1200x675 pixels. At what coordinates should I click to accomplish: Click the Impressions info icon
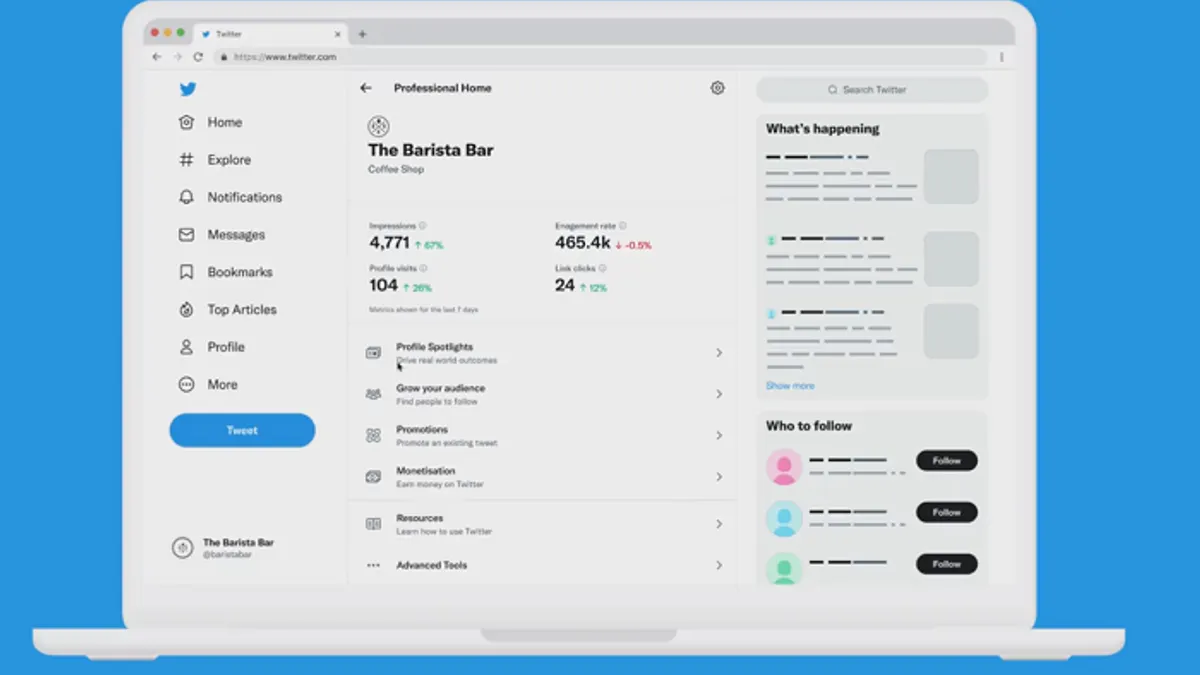click(423, 226)
